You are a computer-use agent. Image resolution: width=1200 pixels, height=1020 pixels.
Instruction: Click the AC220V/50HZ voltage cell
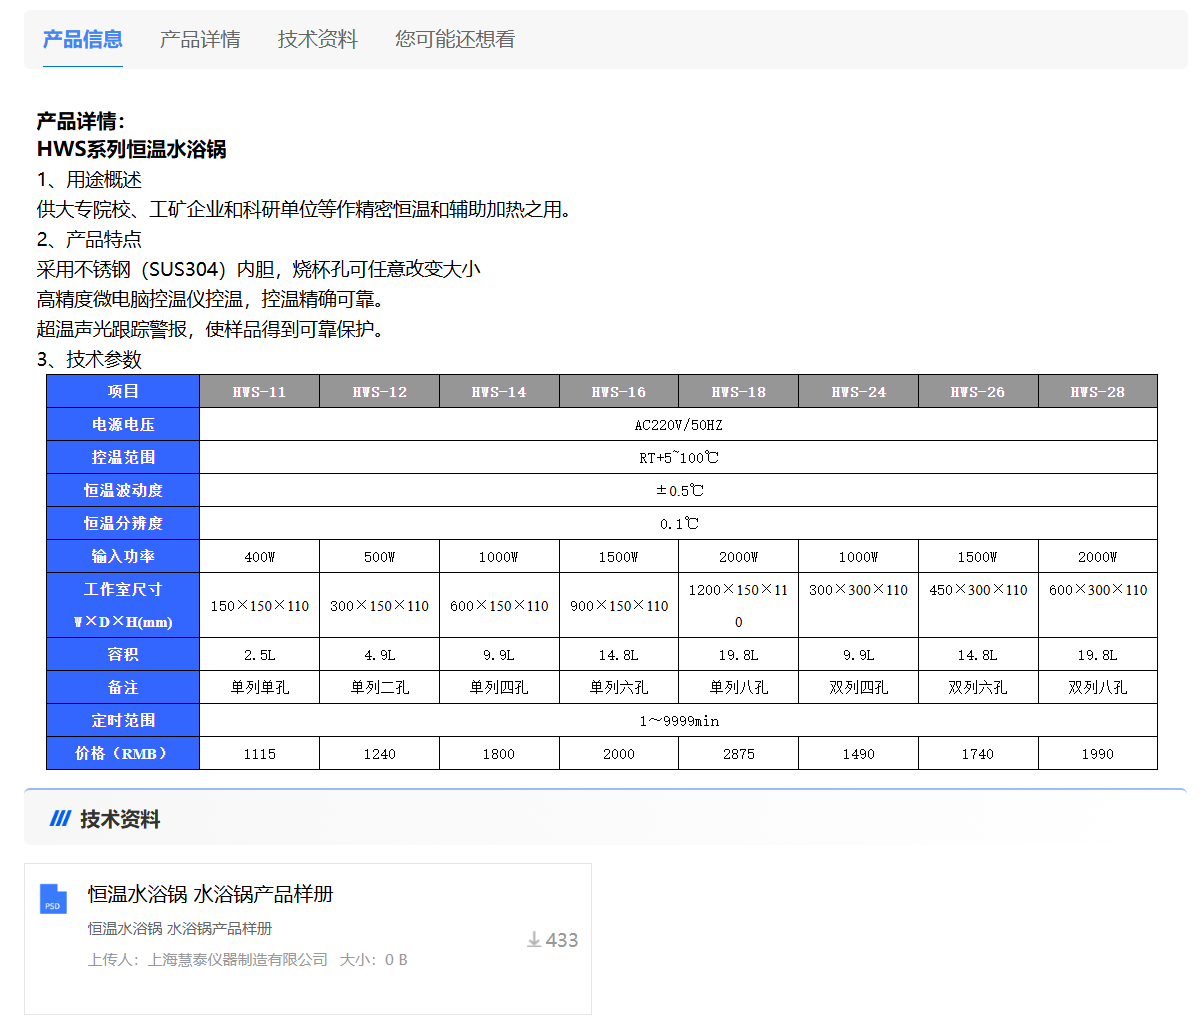click(678, 425)
